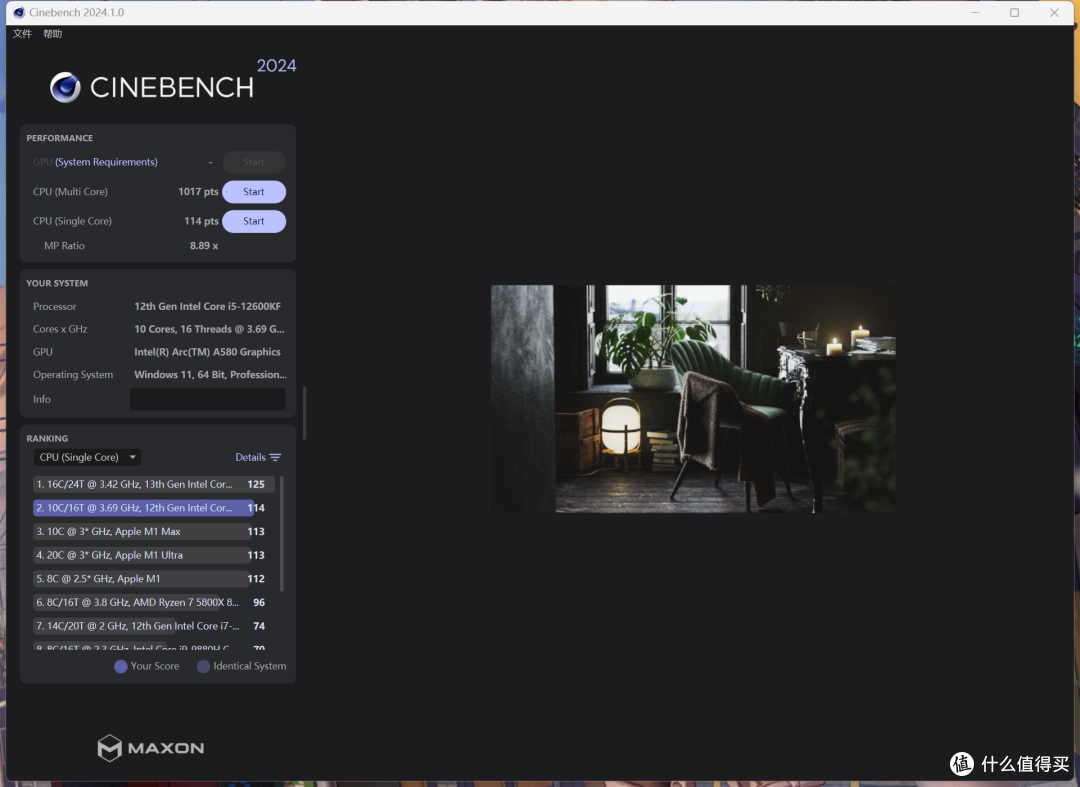Click the Your Score legend dot
The width and height of the screenshot is (1080, 787).
point(121,667)
